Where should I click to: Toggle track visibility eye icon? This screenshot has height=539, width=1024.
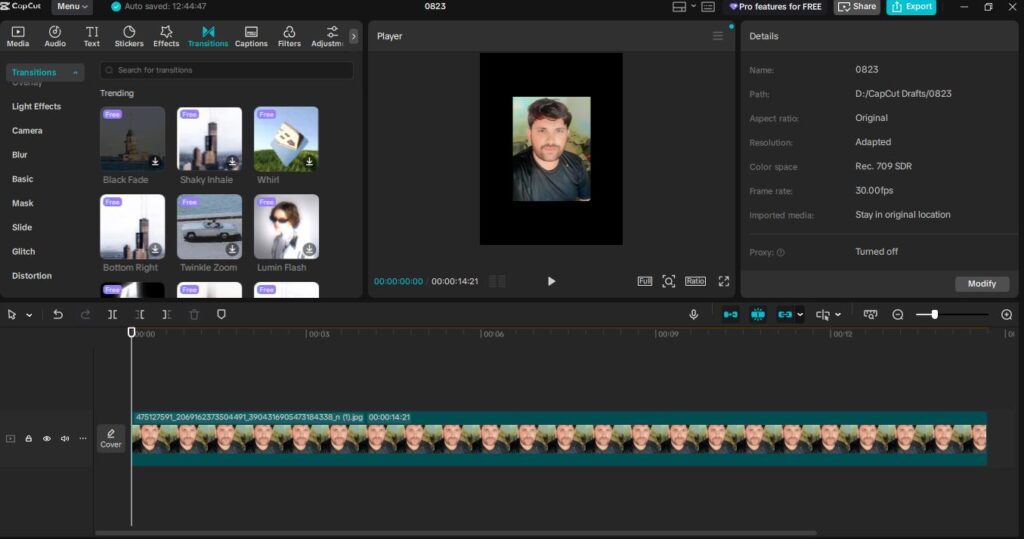(x=46, y=439)
